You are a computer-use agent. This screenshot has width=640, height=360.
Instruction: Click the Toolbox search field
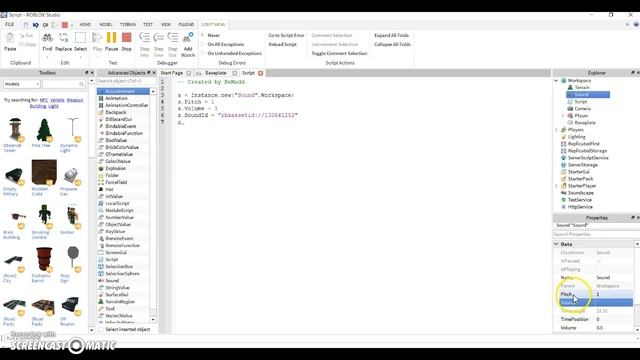click(x=63, y=84)
